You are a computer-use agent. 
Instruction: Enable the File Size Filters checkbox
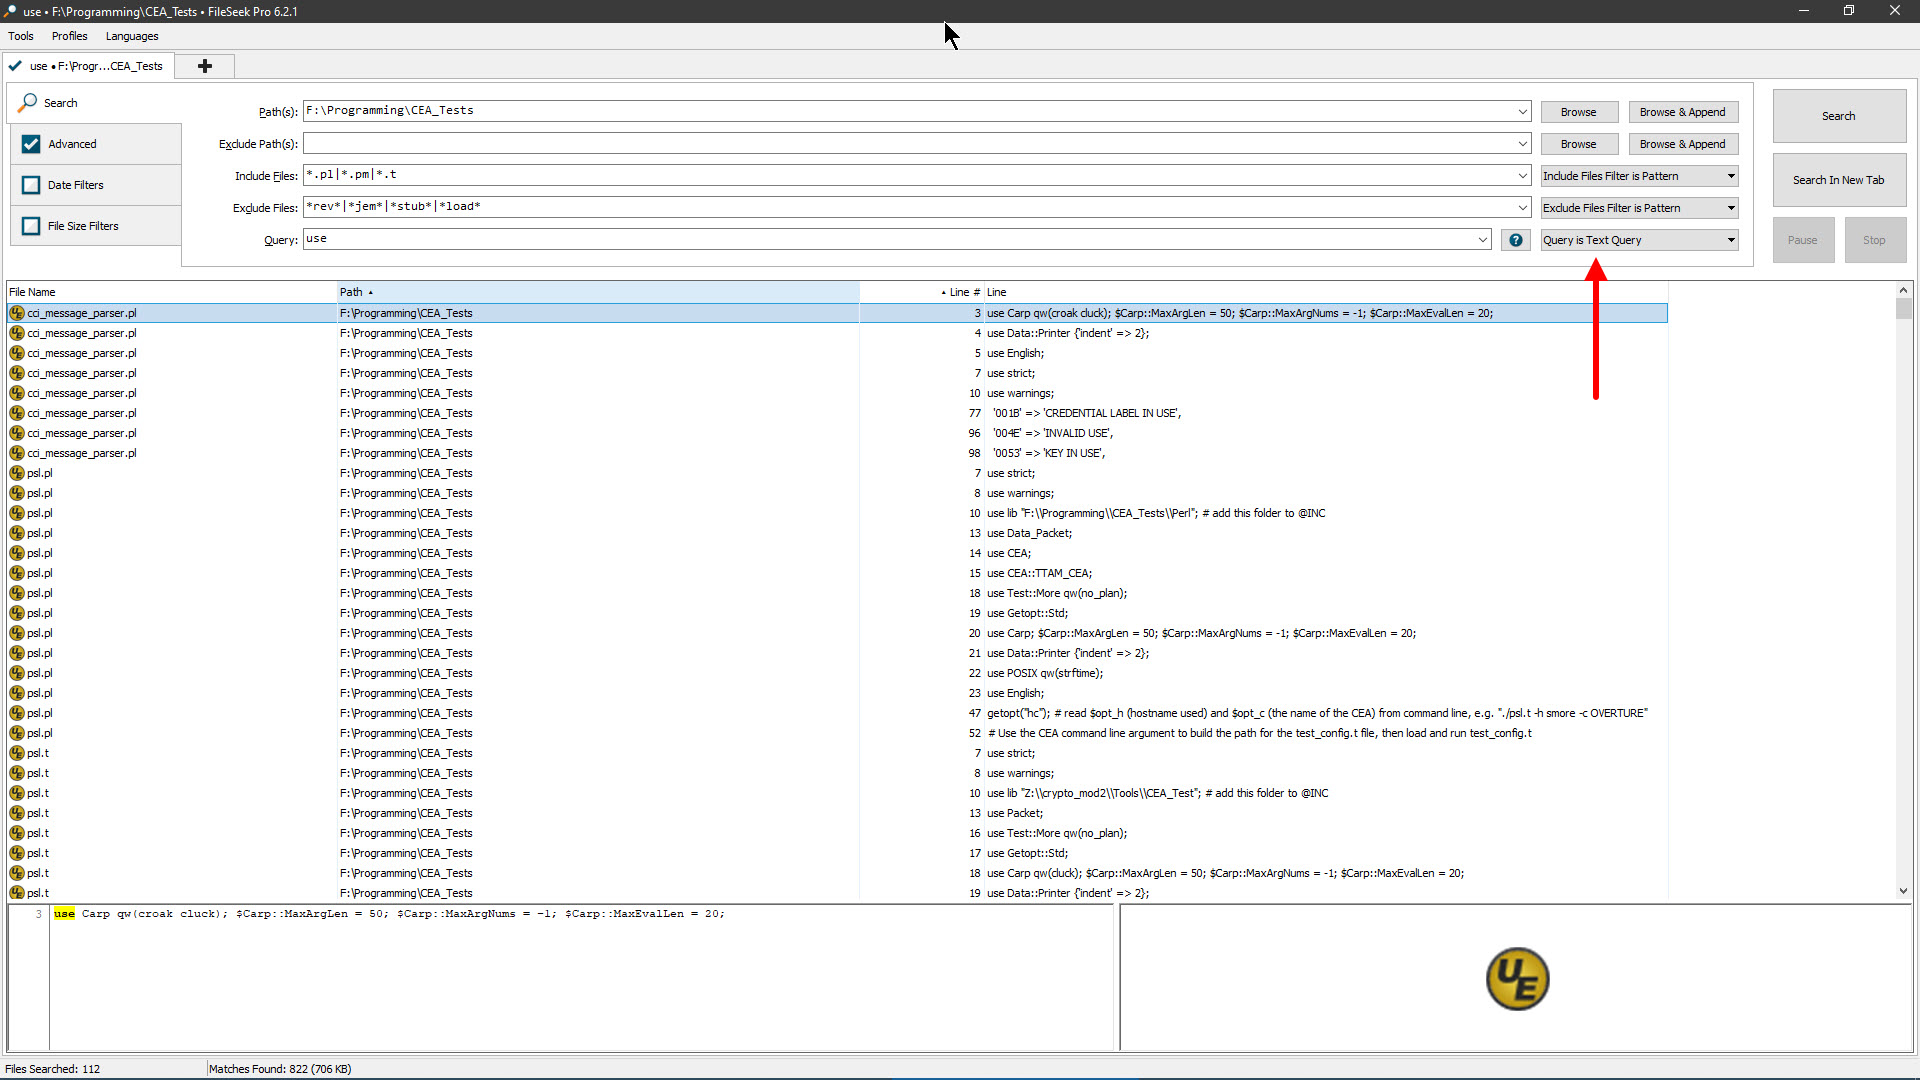point(31,226)
